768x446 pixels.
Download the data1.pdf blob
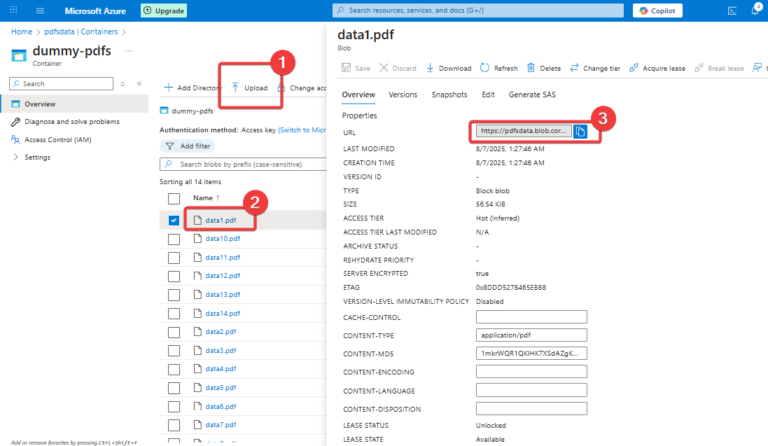coord(448,68)
